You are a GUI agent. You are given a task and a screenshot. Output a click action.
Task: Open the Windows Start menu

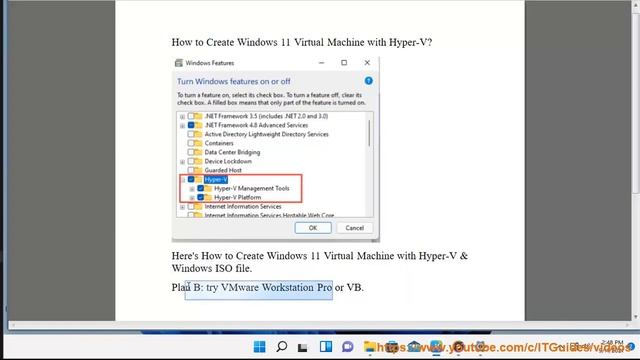point(259,347)
